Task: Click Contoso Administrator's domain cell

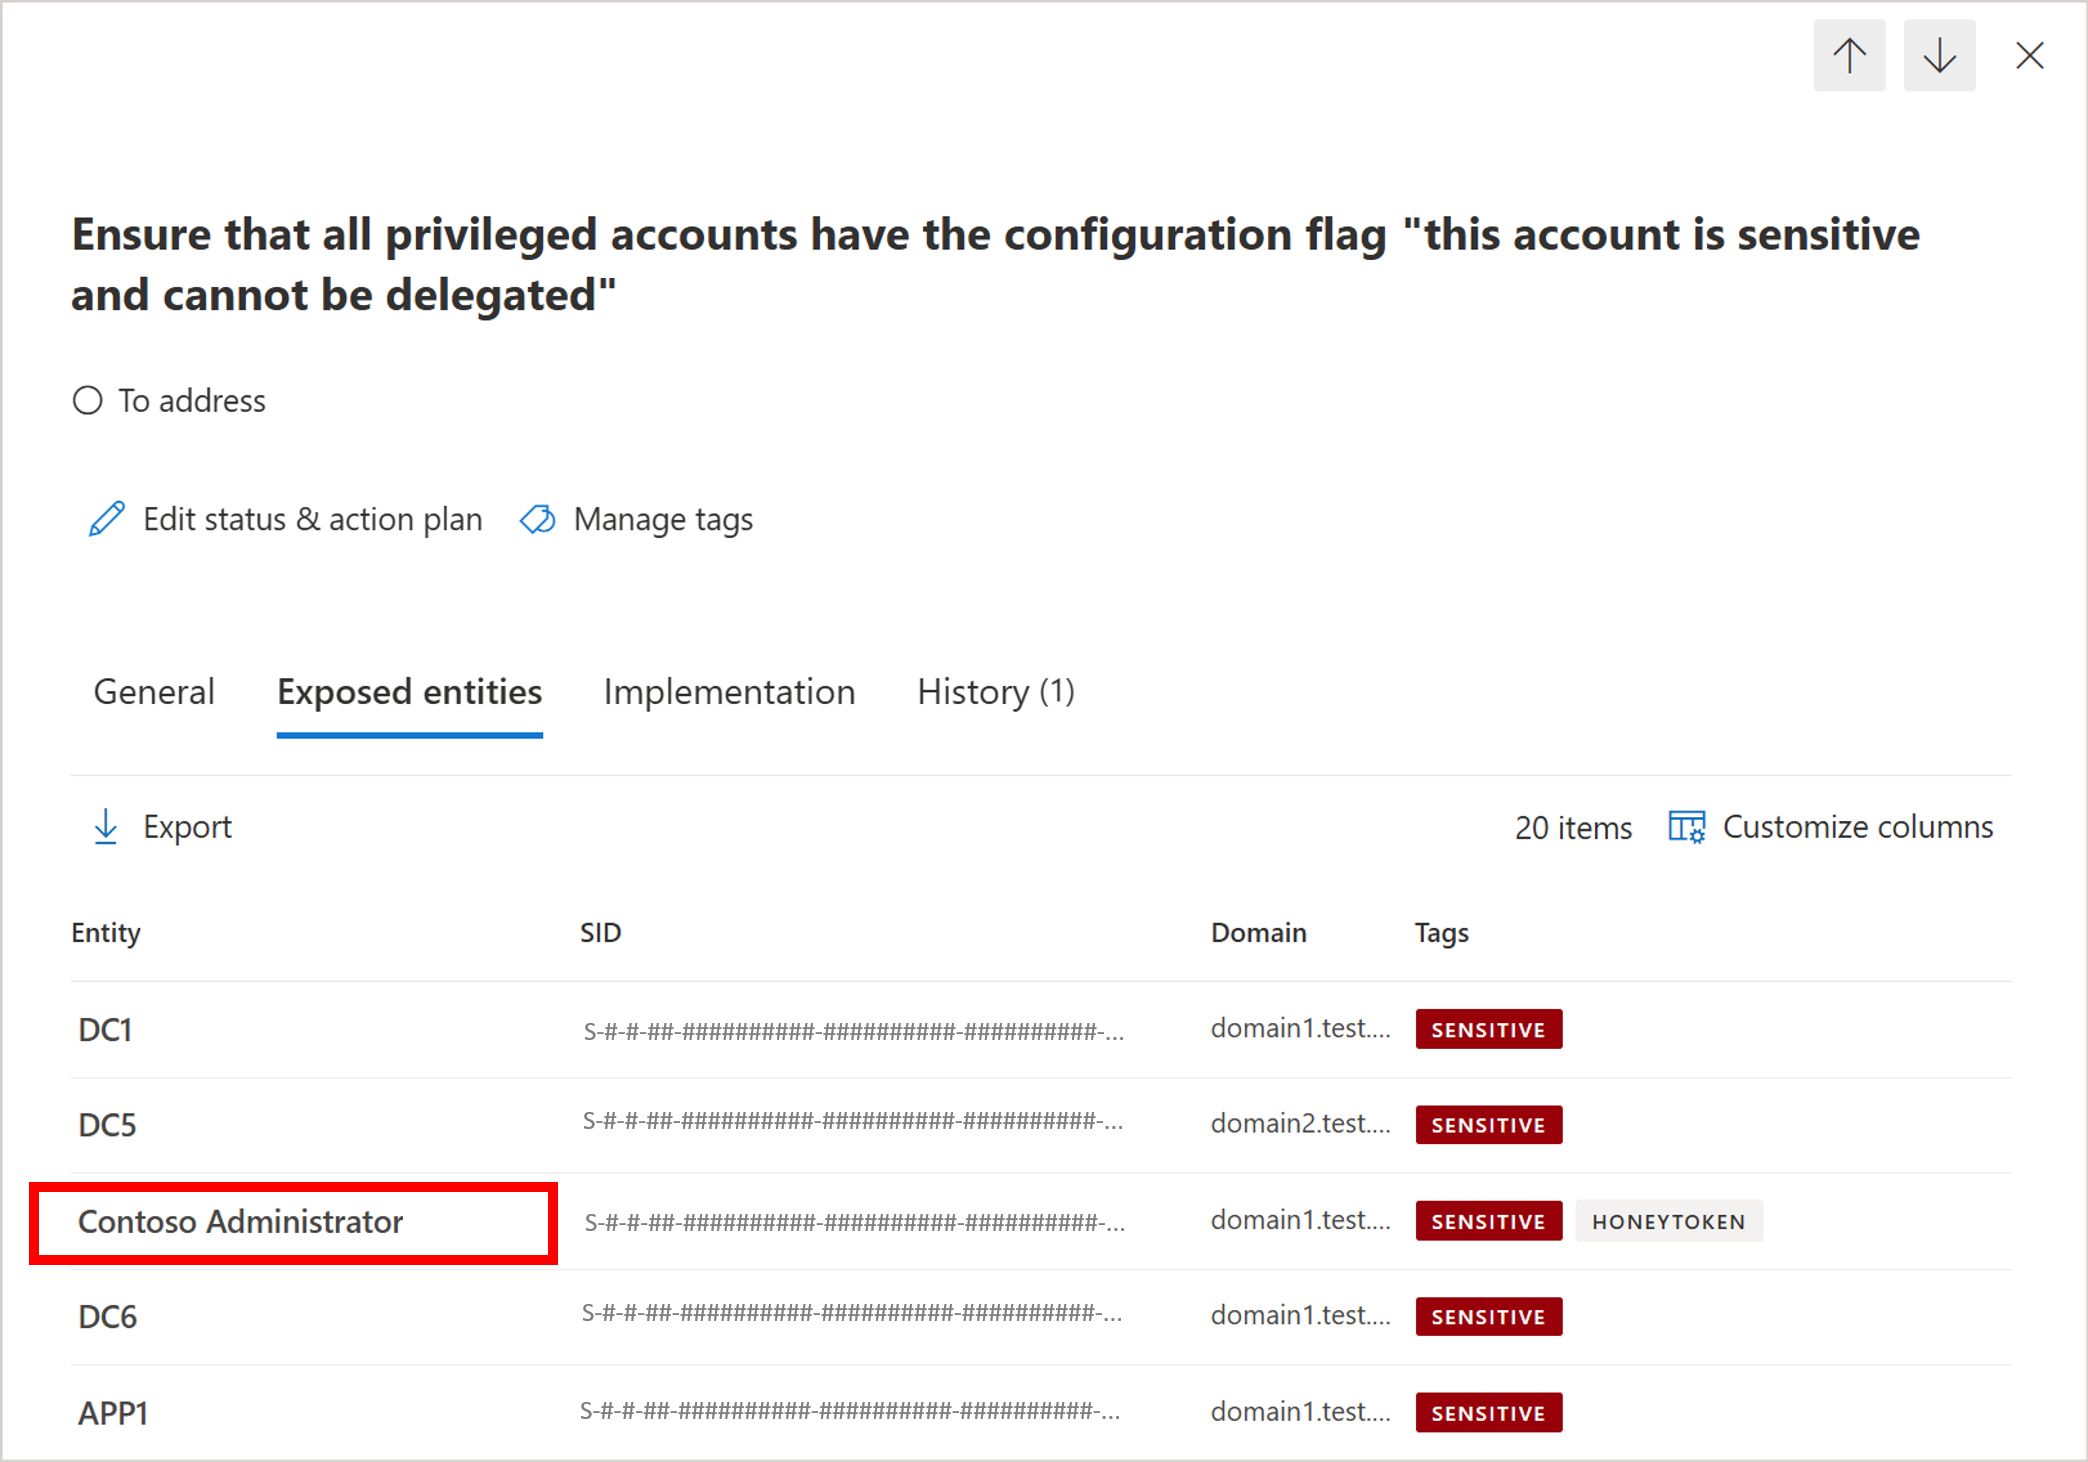Action: pos(1300,1220)
